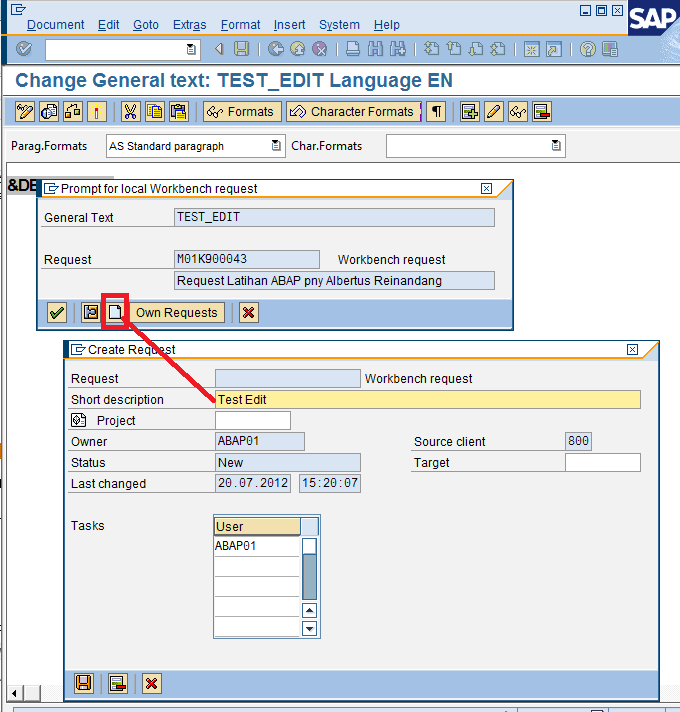This screenshot has width=680, height=712.
Task: Click the horizontal scroll-left arrow at bottom
Action: click(x=15, y=693)
